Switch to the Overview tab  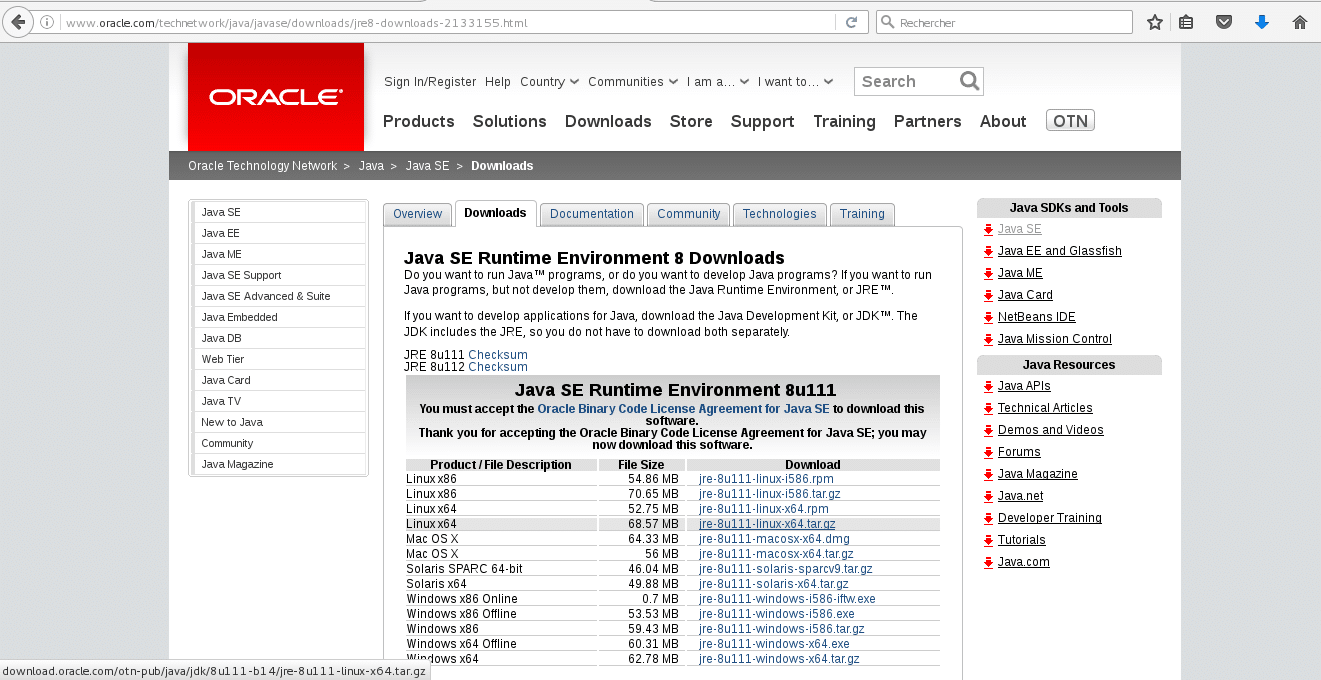click(x=417, y=214)
